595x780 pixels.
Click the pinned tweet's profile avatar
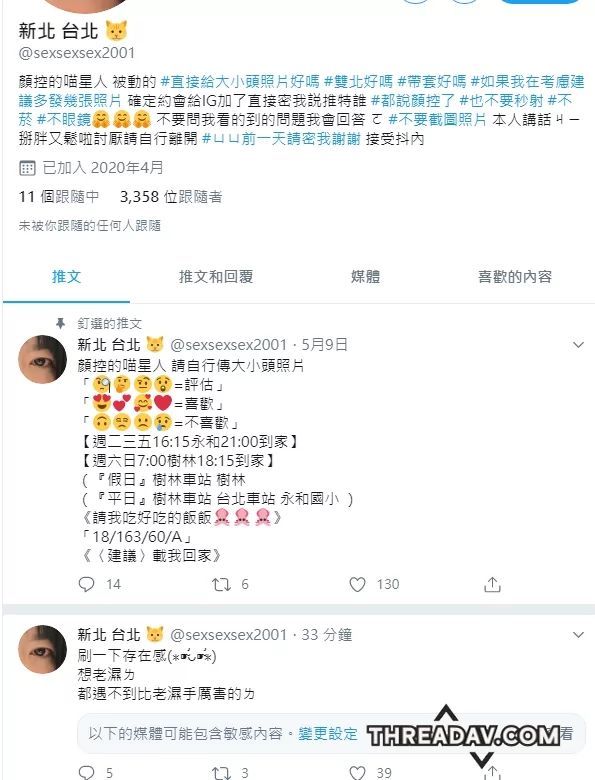tap(42, 359)
